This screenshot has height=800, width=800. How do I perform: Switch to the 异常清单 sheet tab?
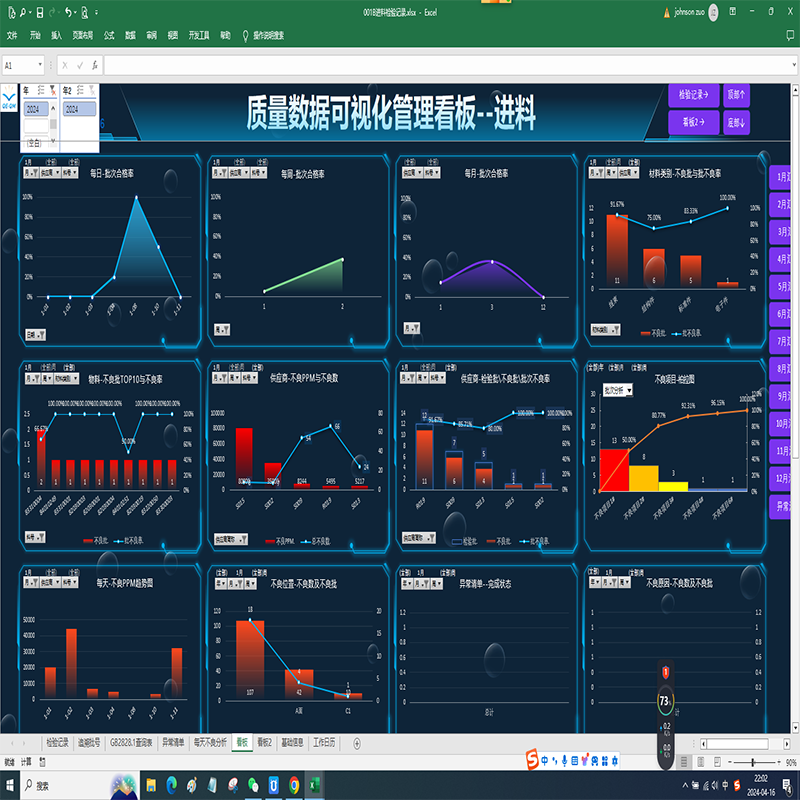coord(173,743)
